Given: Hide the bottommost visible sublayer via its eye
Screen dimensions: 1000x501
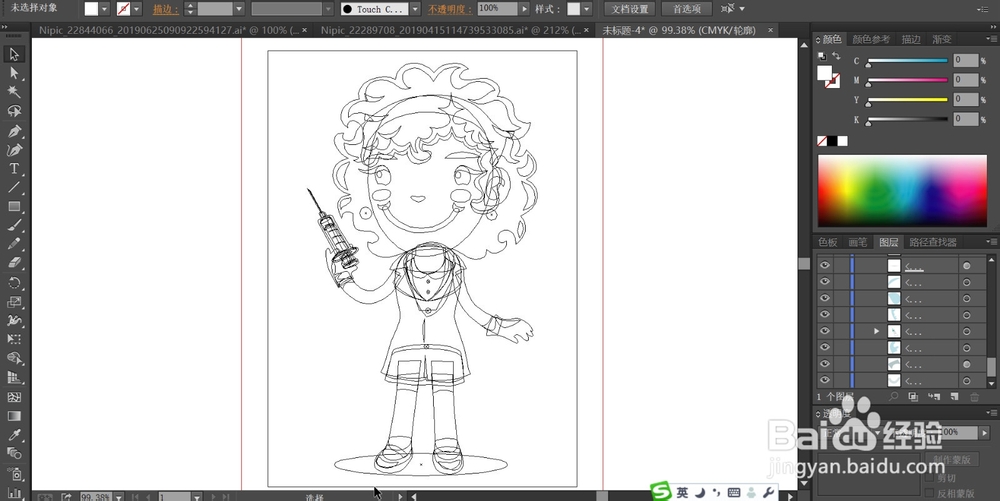Looking at the screenshot, I should pos(825,380).
